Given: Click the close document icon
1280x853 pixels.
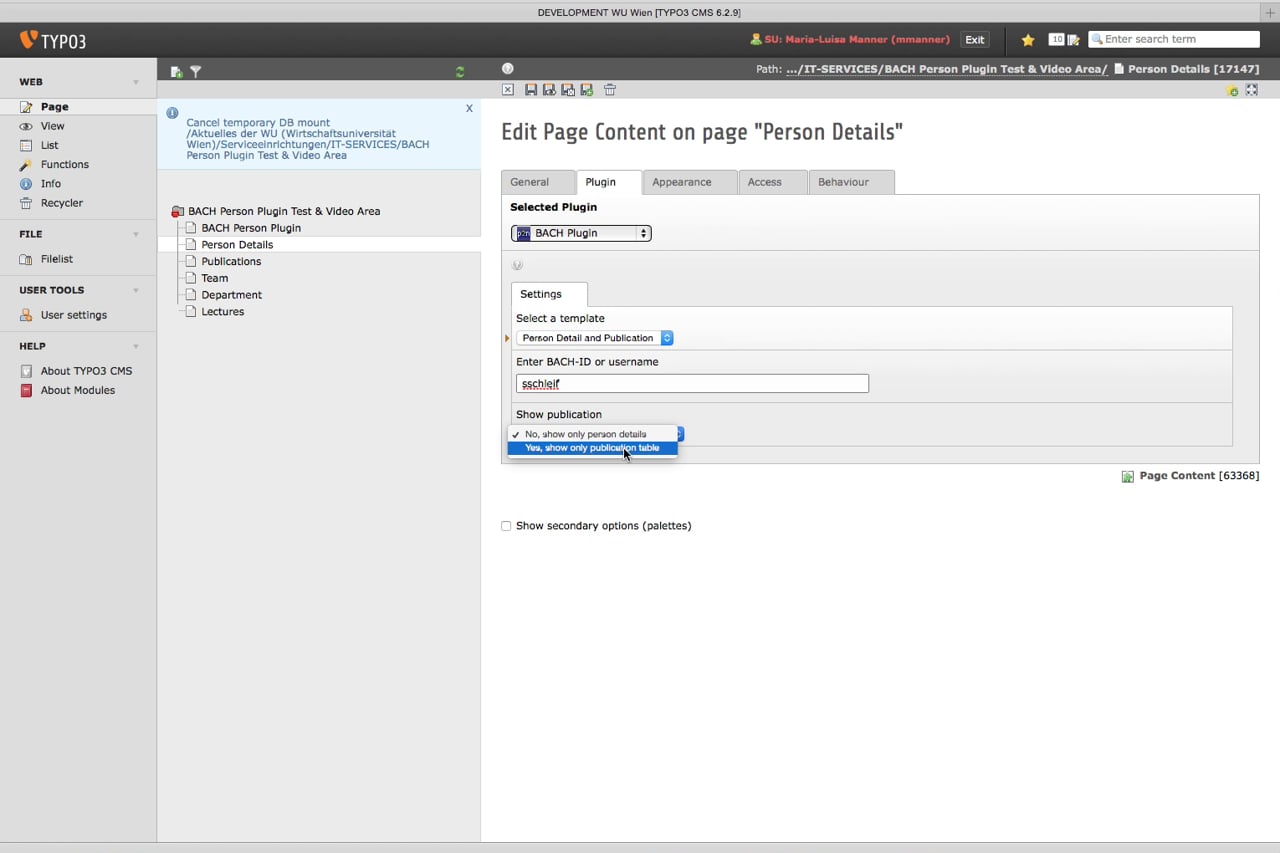Looking at the screenshot, I should click(x=508, y=90).
